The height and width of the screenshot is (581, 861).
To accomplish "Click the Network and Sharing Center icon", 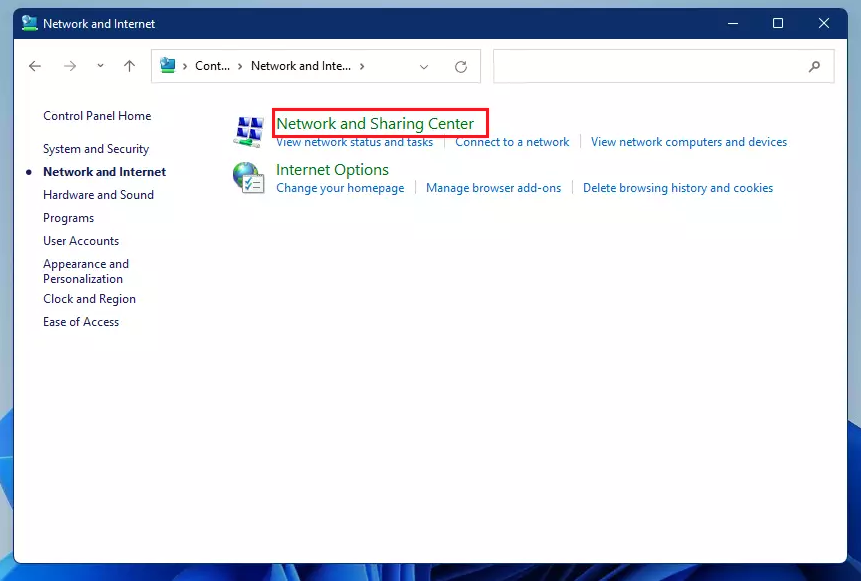I will 248,131.
